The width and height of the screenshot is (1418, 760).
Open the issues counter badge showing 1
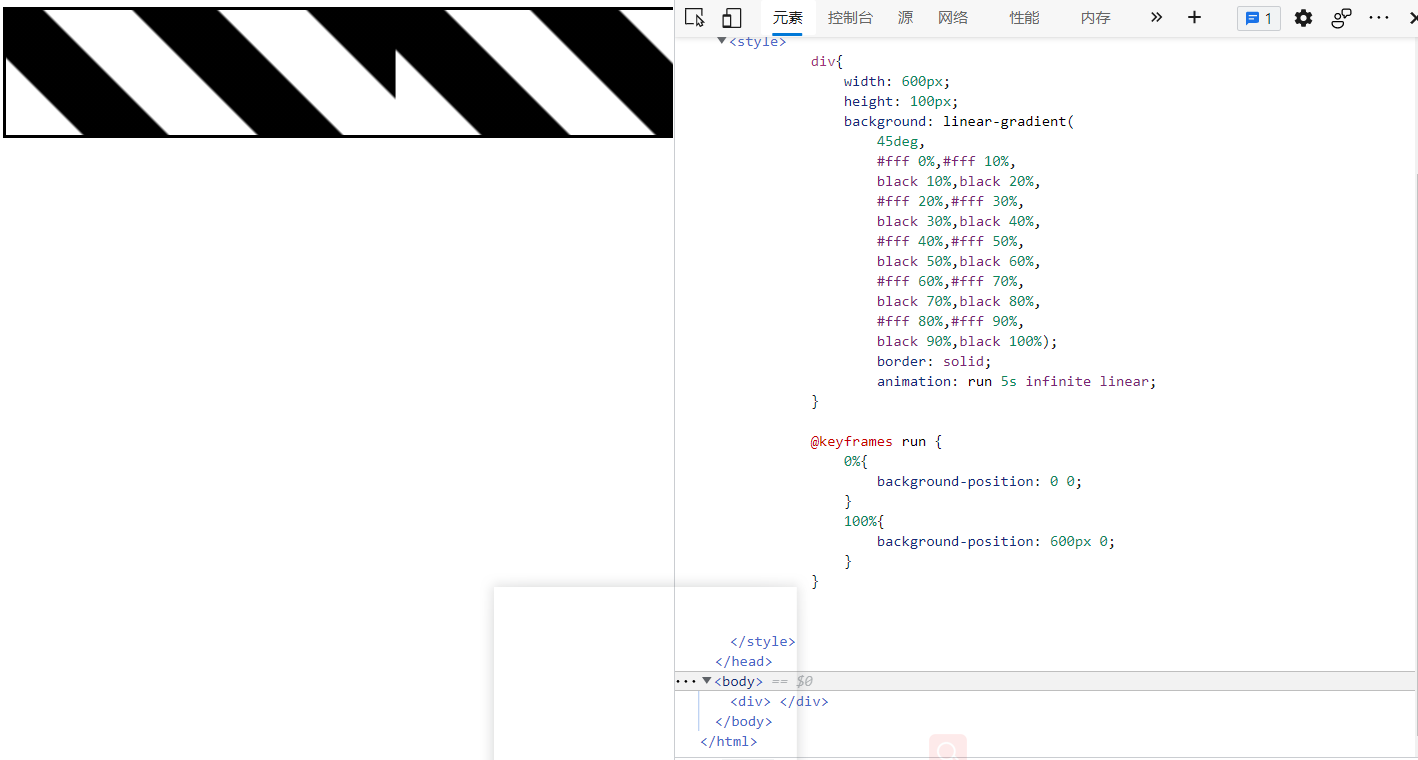(1258, 18)
